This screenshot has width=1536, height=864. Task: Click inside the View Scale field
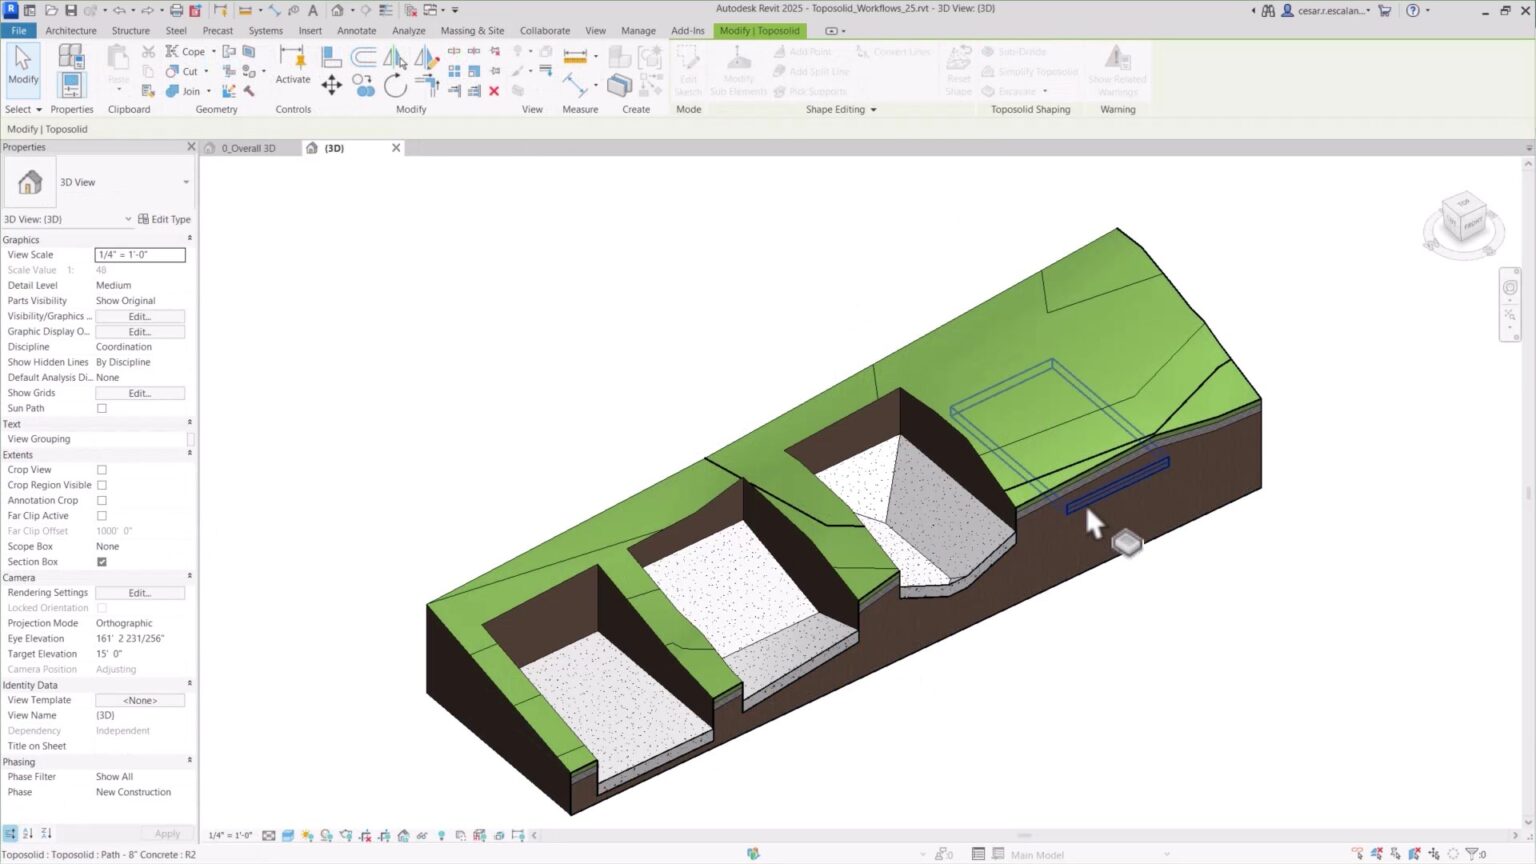point(139,254)
